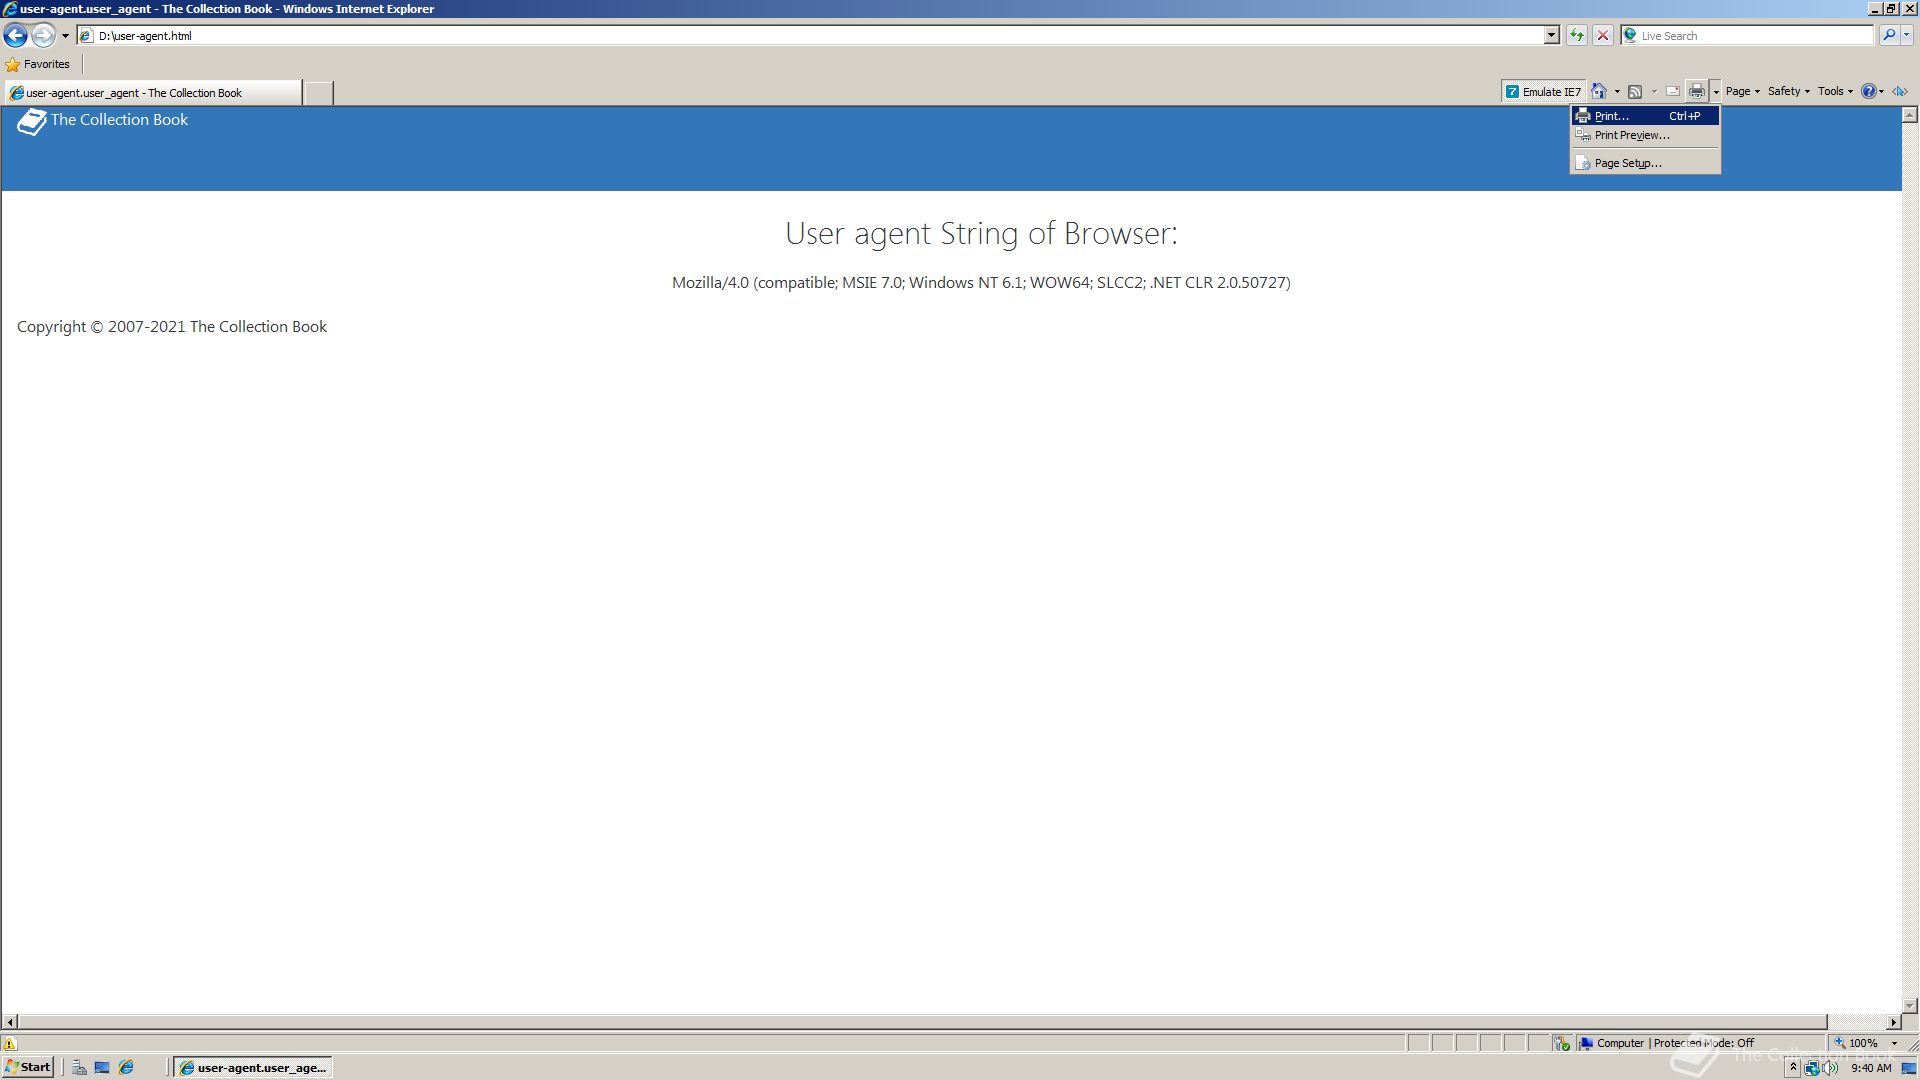Screen dimensions: 1920x1080
Task: Click the red Stop loading icon
Action: coord(1603,36)
